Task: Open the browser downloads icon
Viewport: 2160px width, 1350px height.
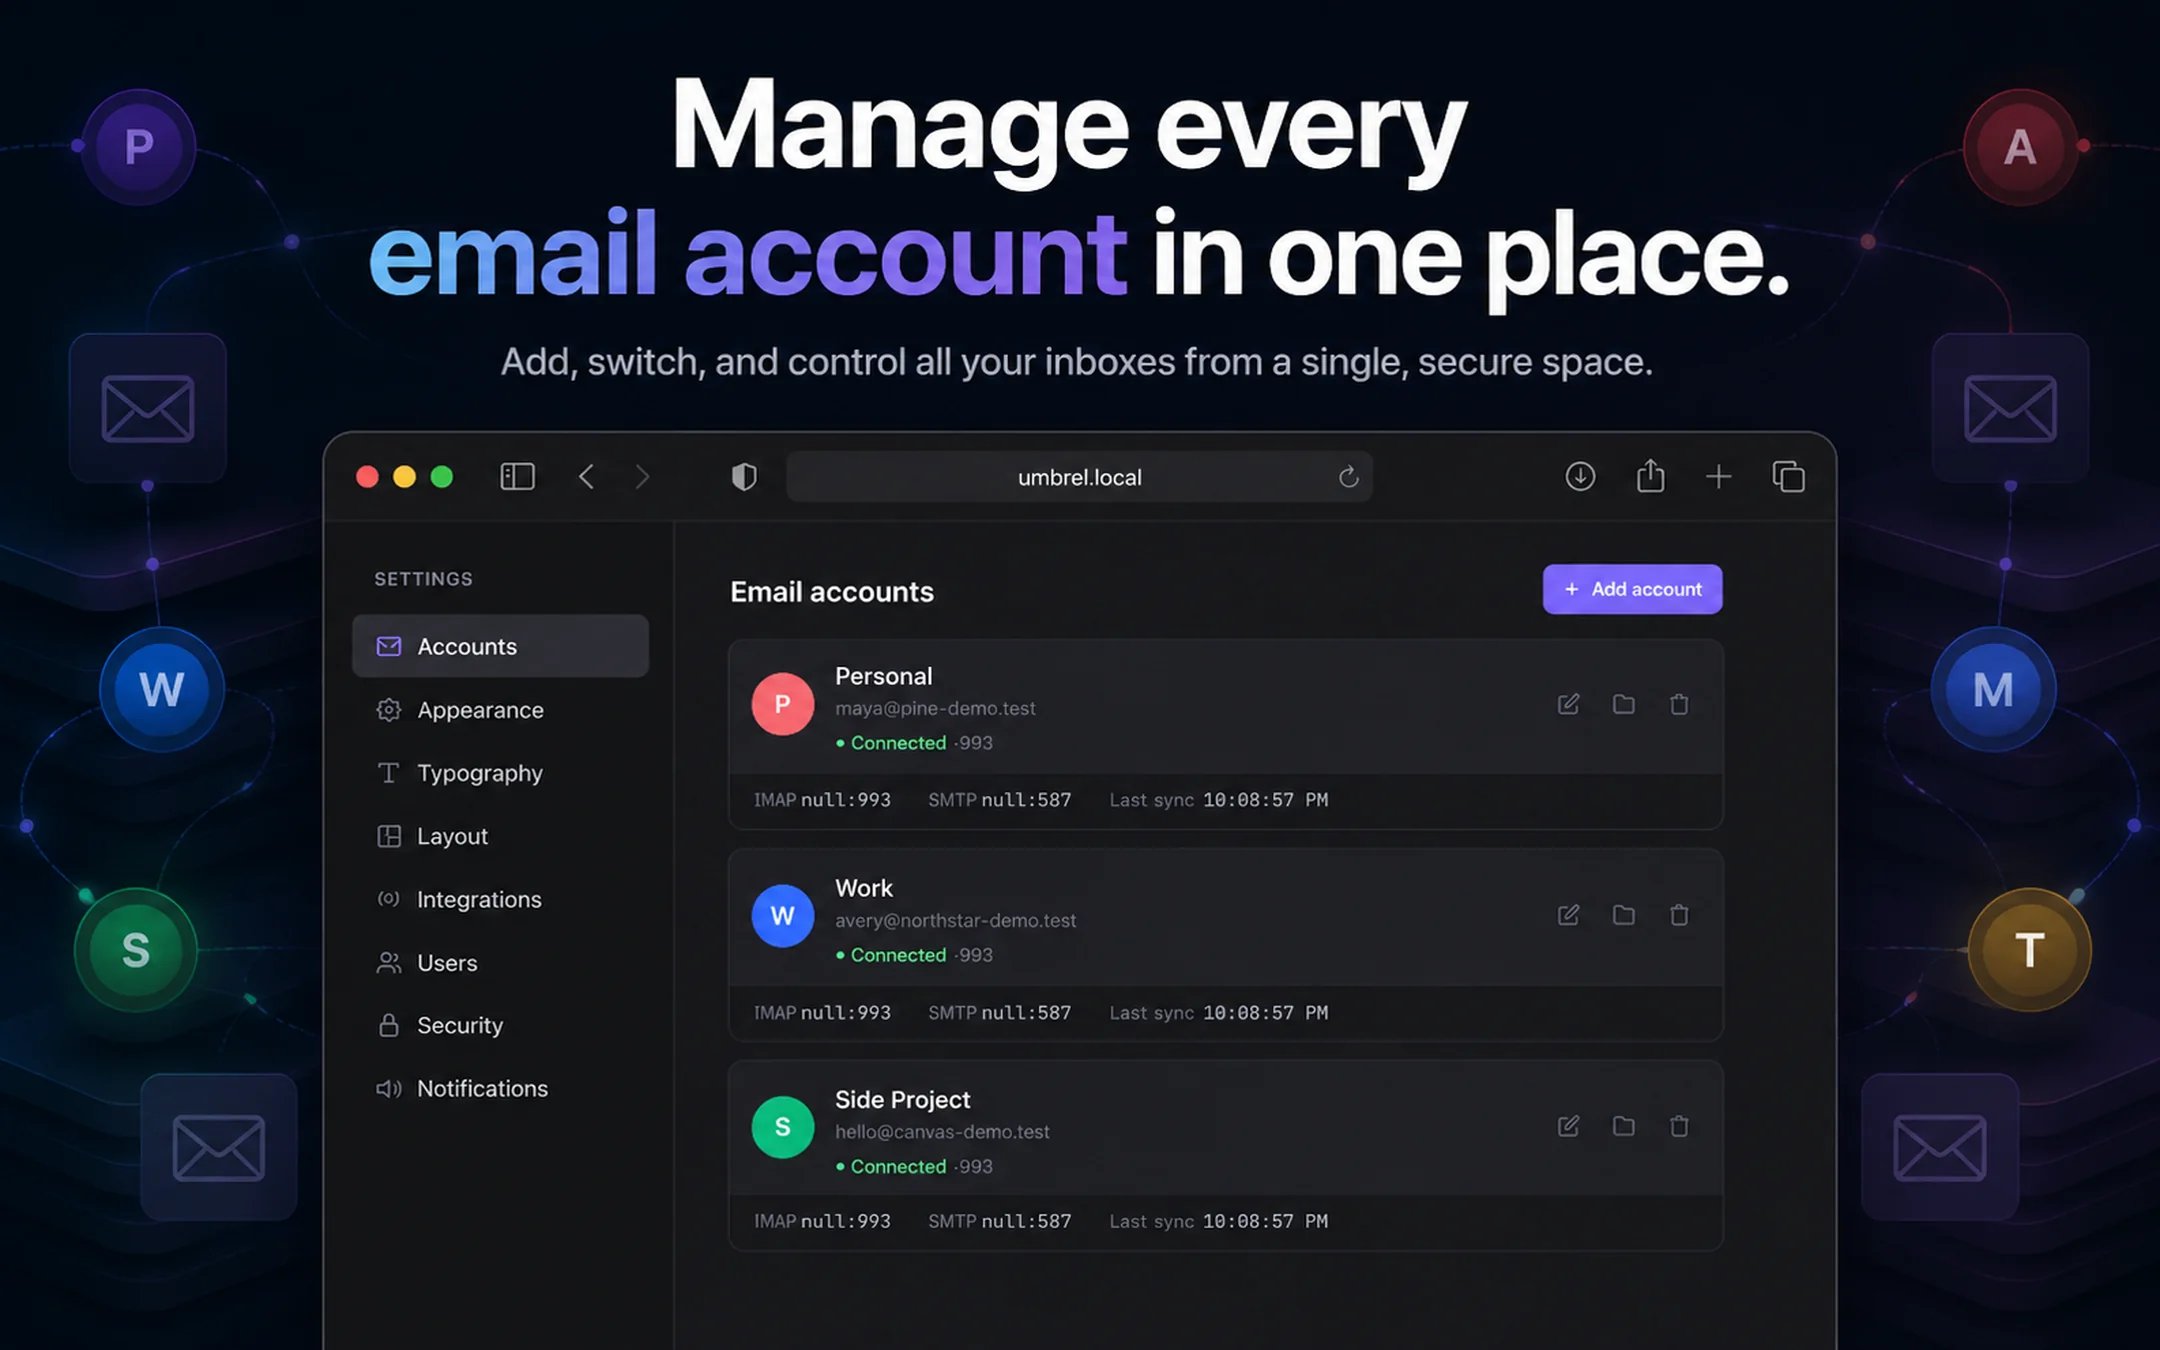Action: tap(1580, 476)
